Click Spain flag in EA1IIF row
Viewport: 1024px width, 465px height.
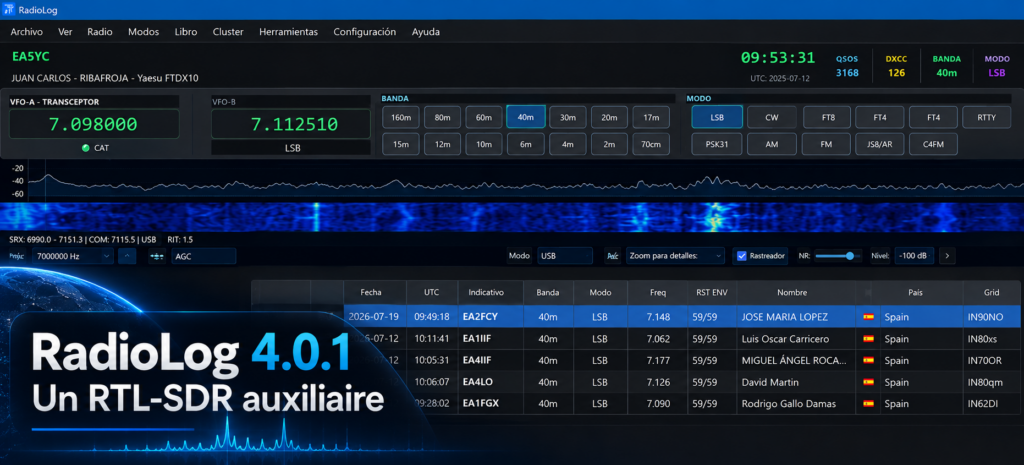point(869,339)
